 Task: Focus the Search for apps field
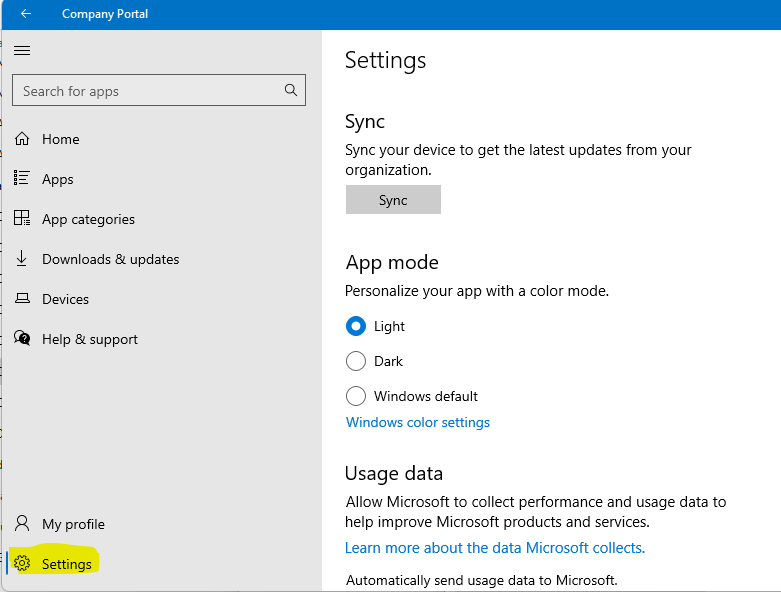coord(159,90)
